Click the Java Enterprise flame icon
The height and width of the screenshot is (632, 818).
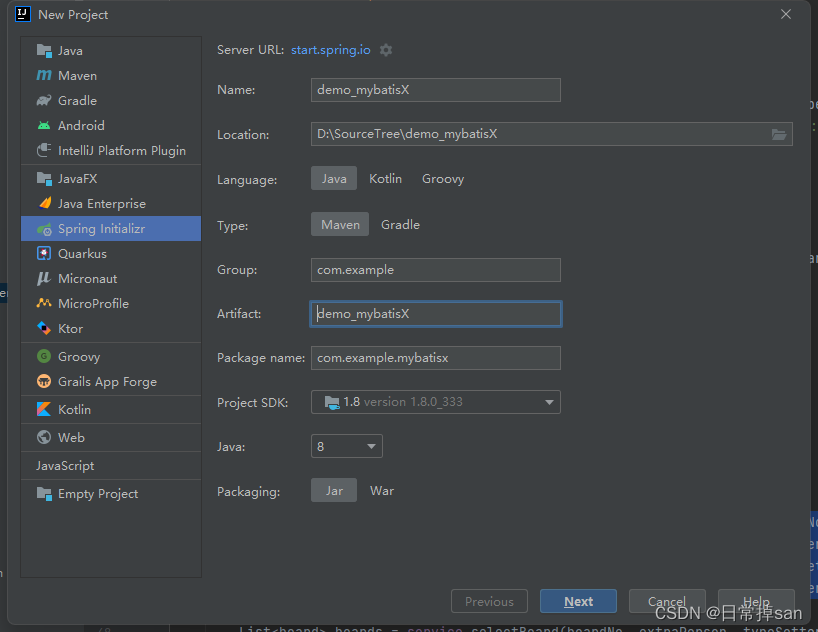click(x=45, y=203)
